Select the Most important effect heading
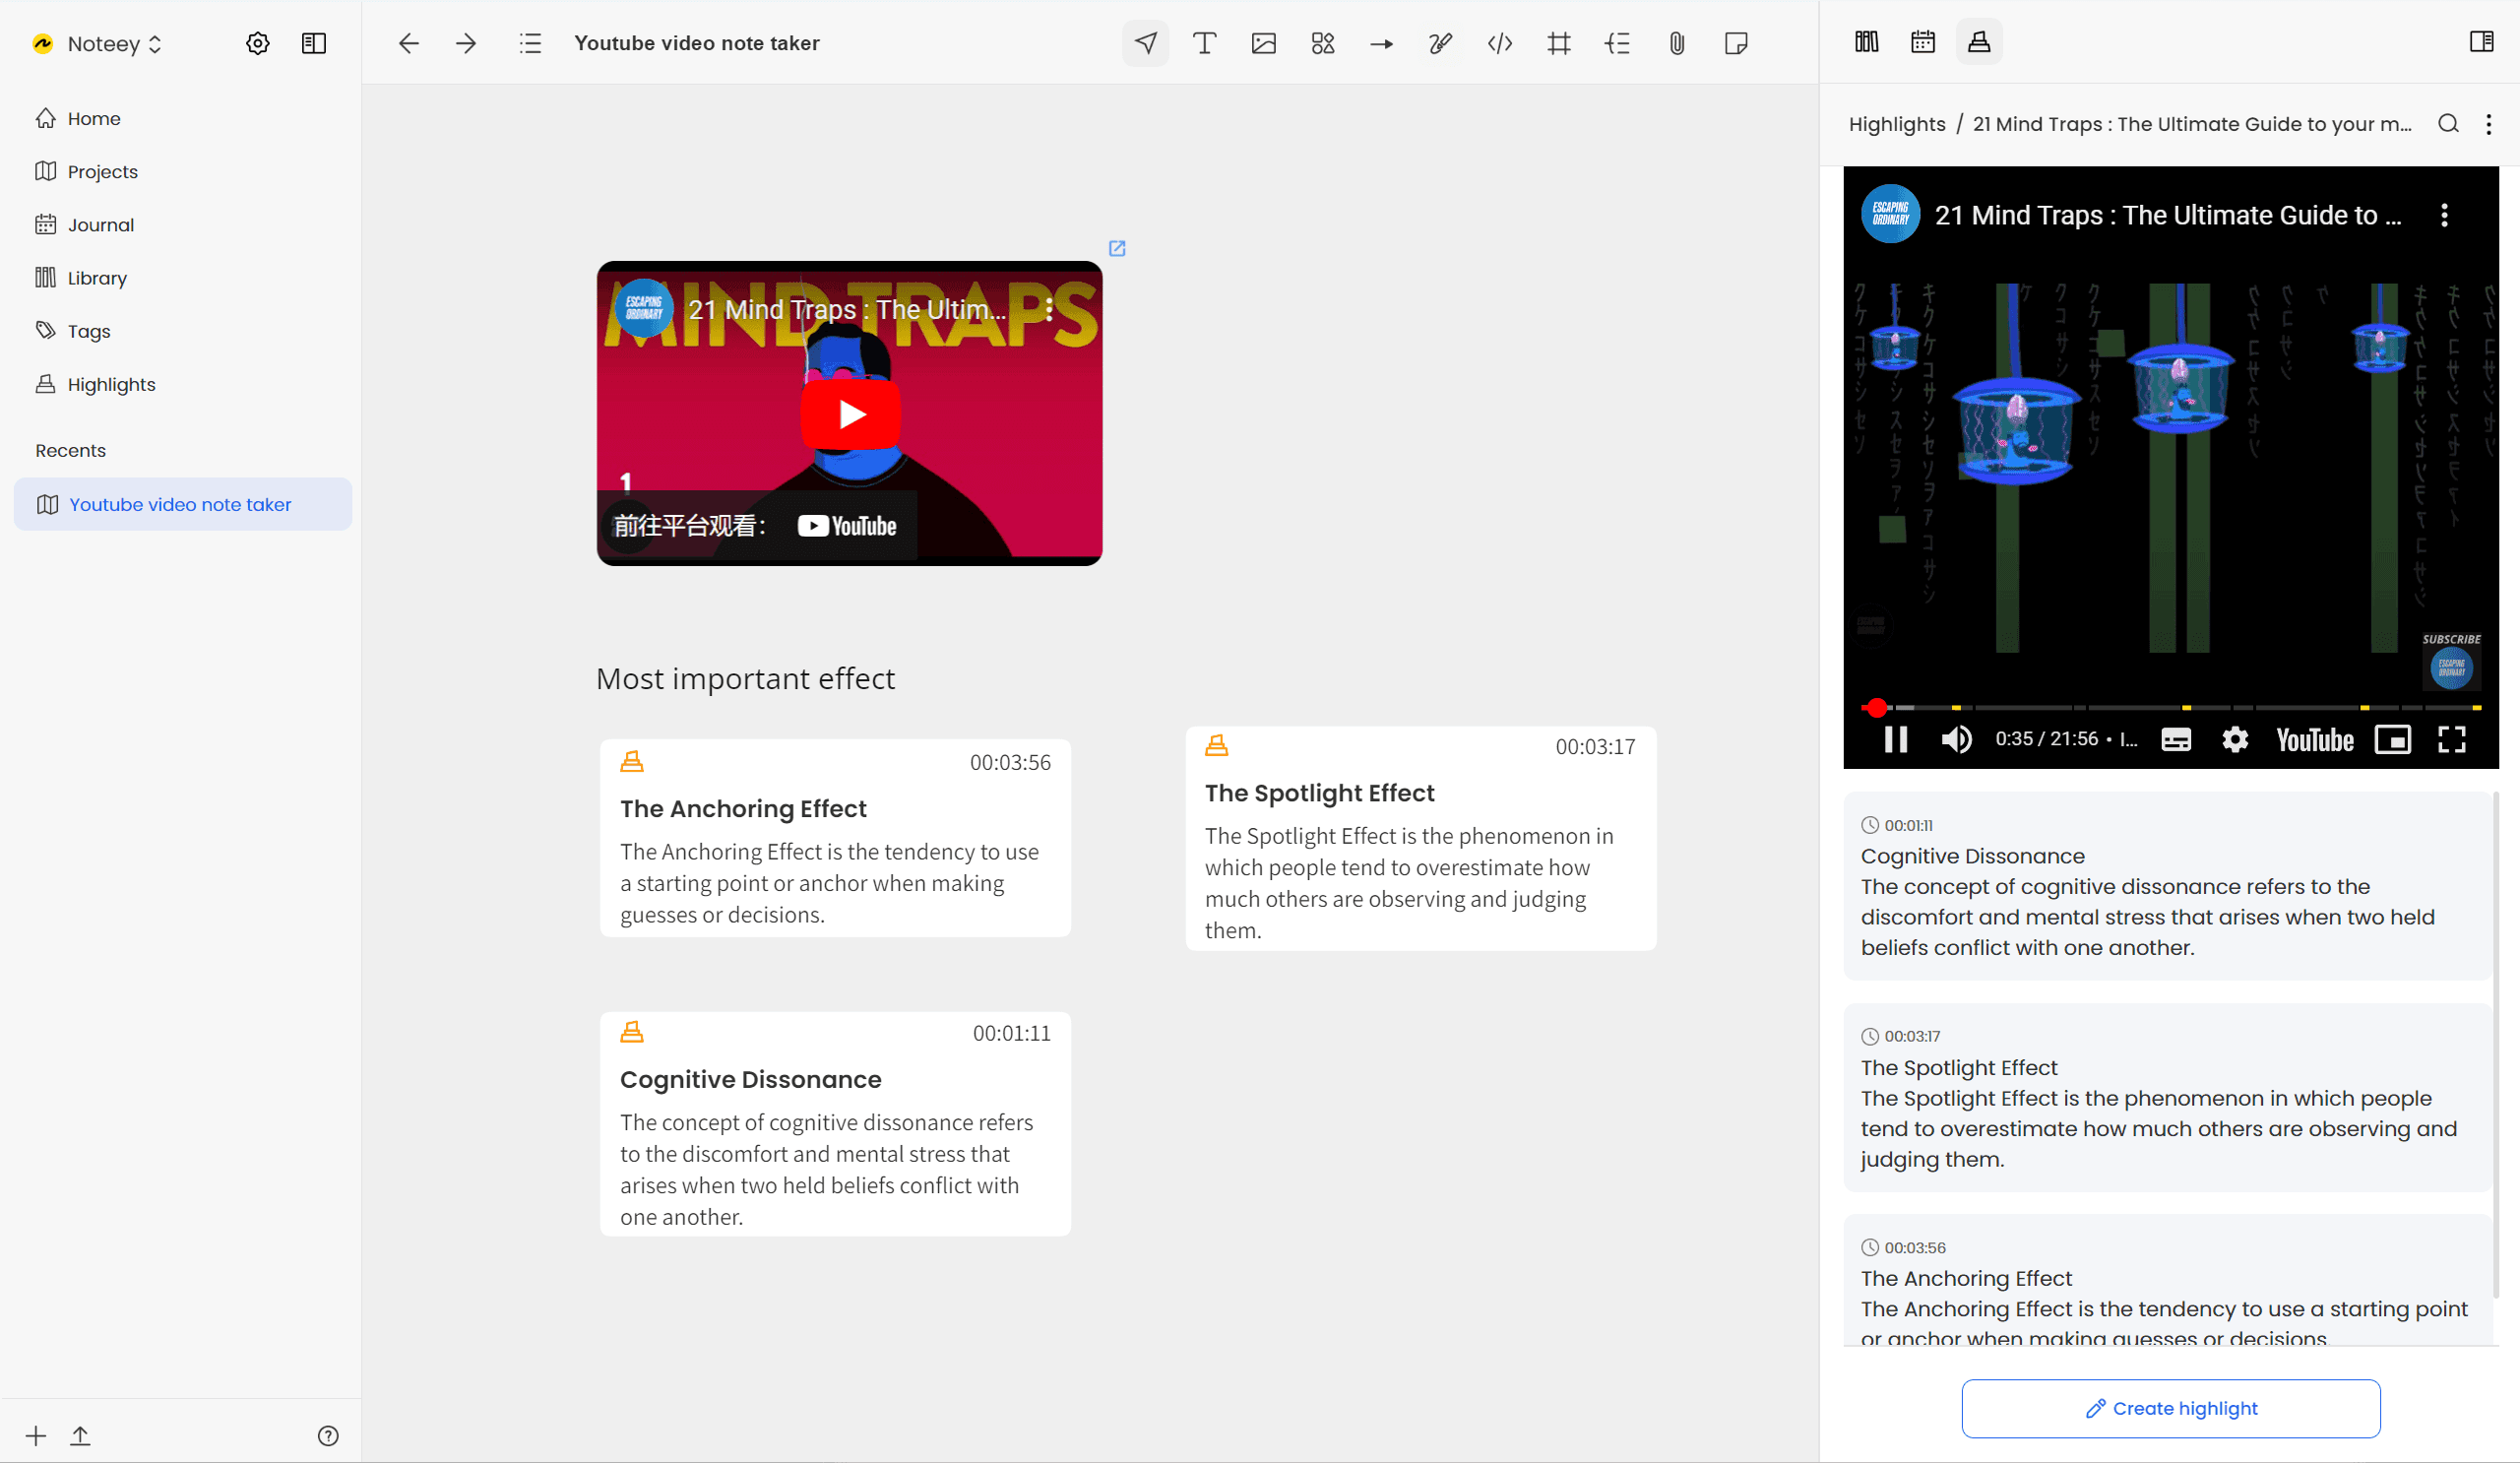The height and width of the screenshot is (1463, 2520). click(x=745, y=678)
